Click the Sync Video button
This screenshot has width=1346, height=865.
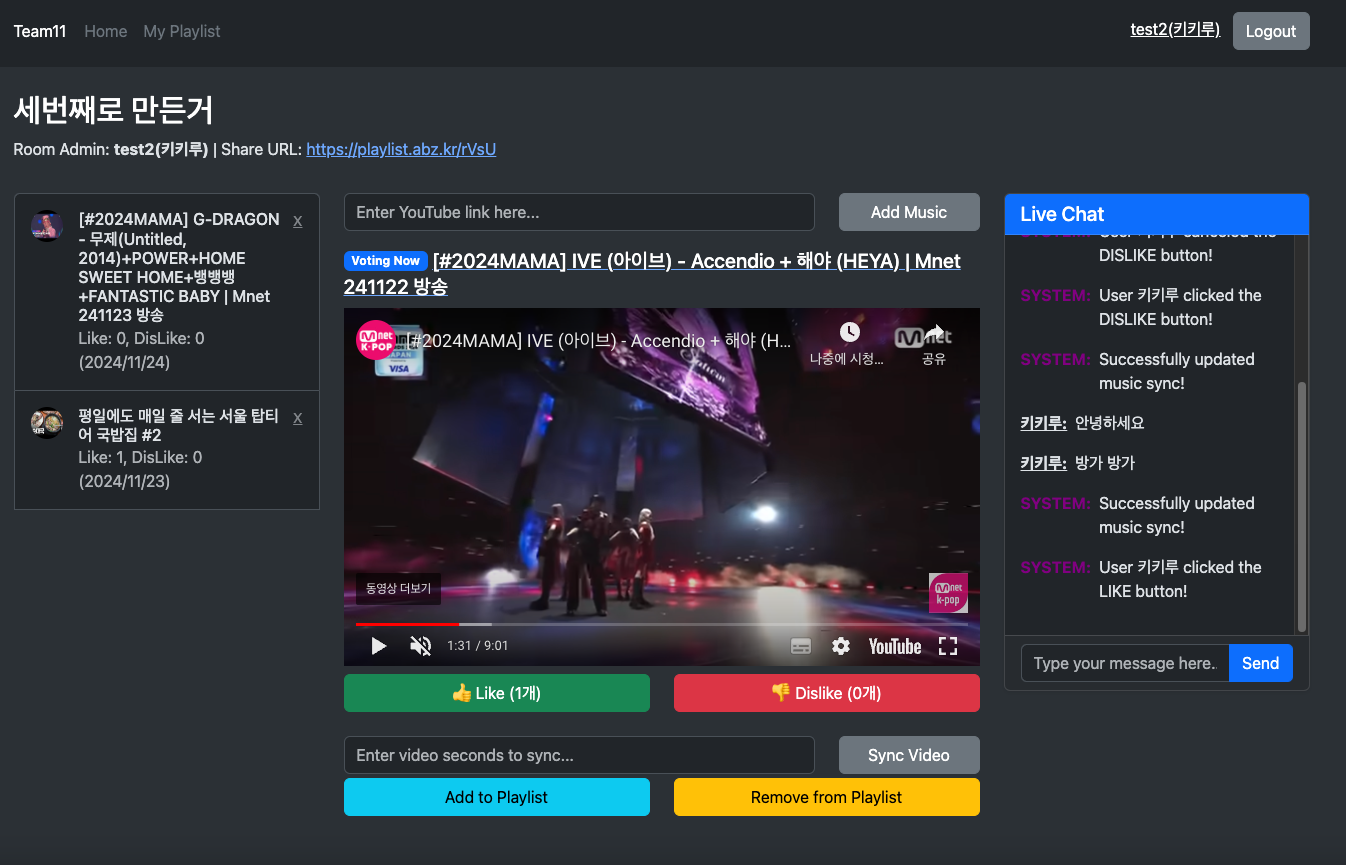[909, 755]
